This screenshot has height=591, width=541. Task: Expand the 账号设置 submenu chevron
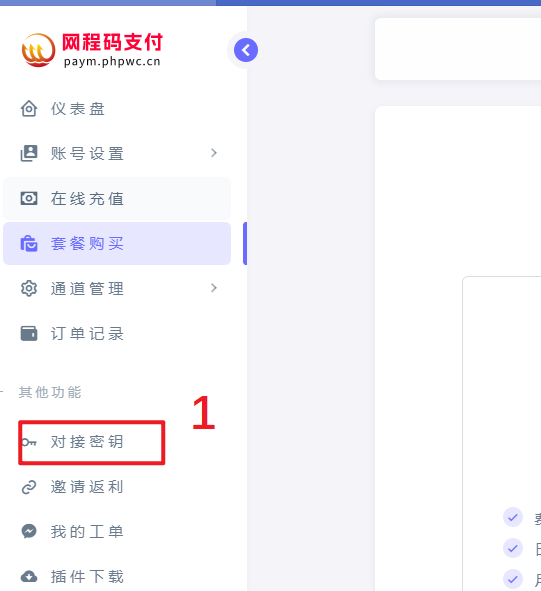pyautogui.click(x=214, y=153)
